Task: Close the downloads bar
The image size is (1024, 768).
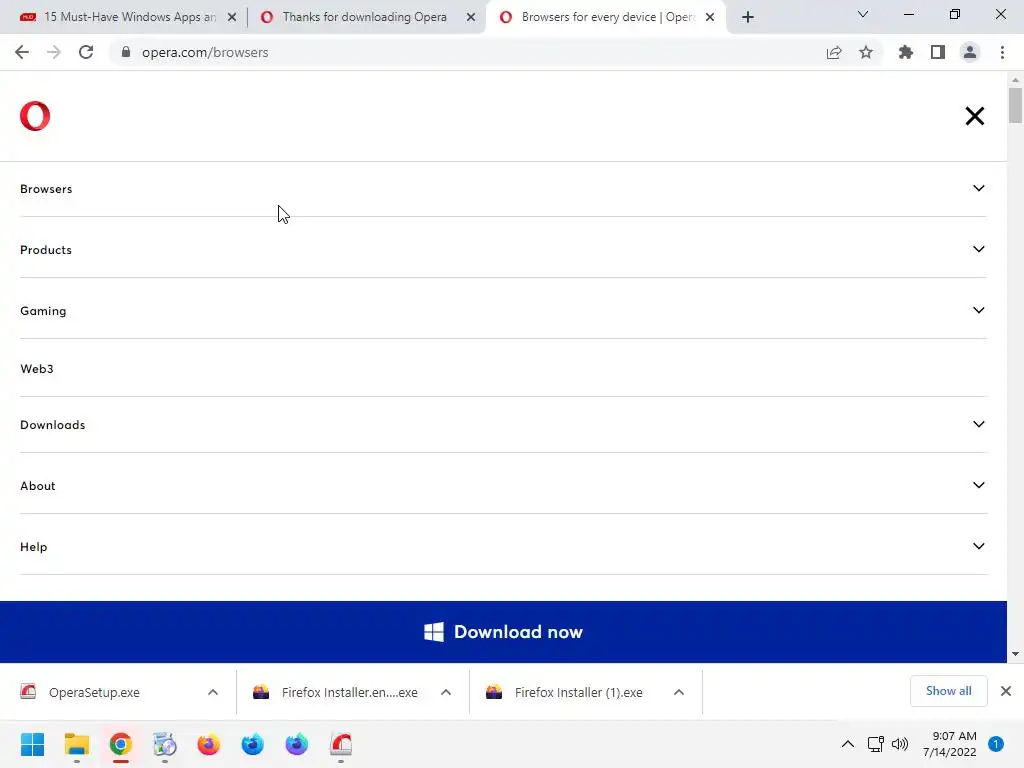Action: (x=1006, y=691)
